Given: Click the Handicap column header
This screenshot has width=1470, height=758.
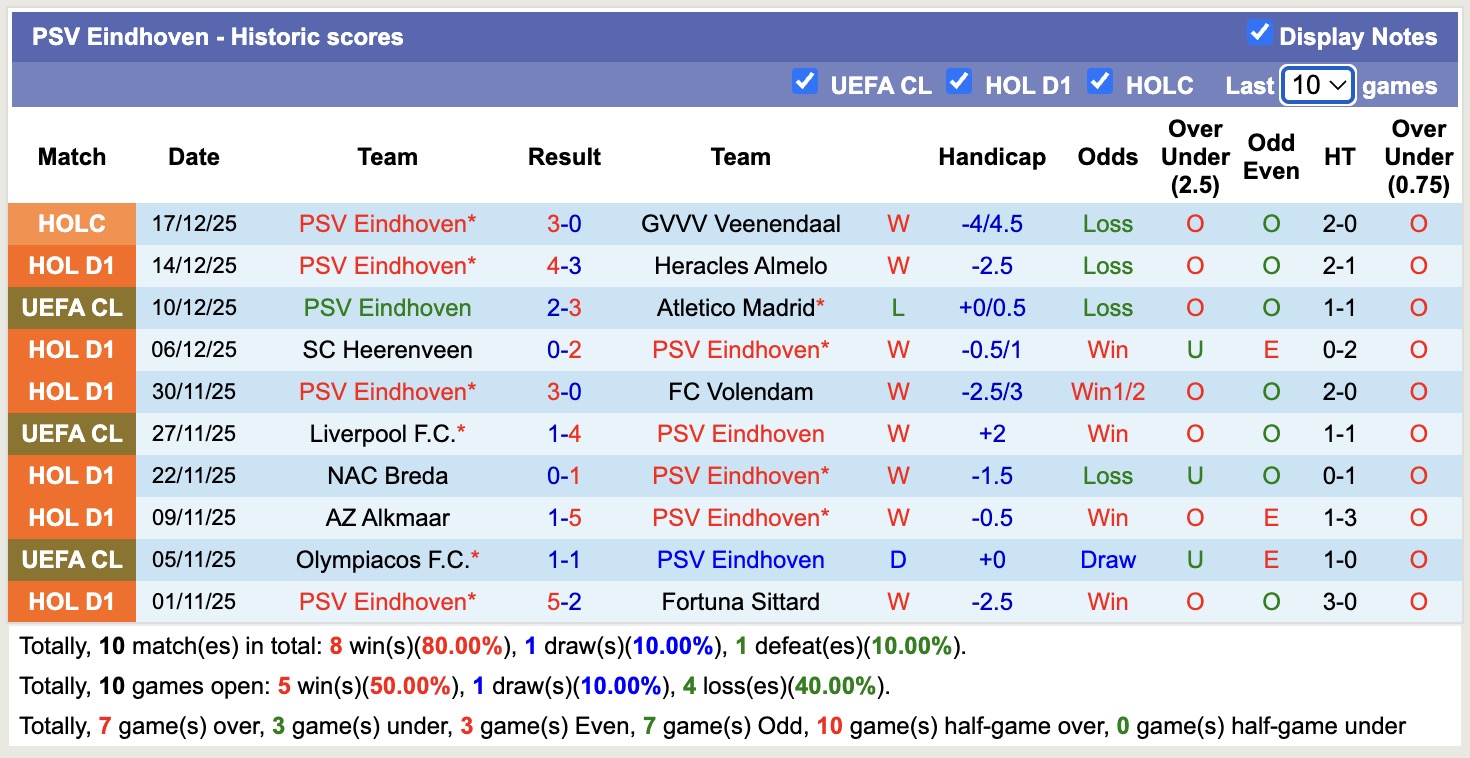Looking at the screenshot, I should tap(992, 156).
